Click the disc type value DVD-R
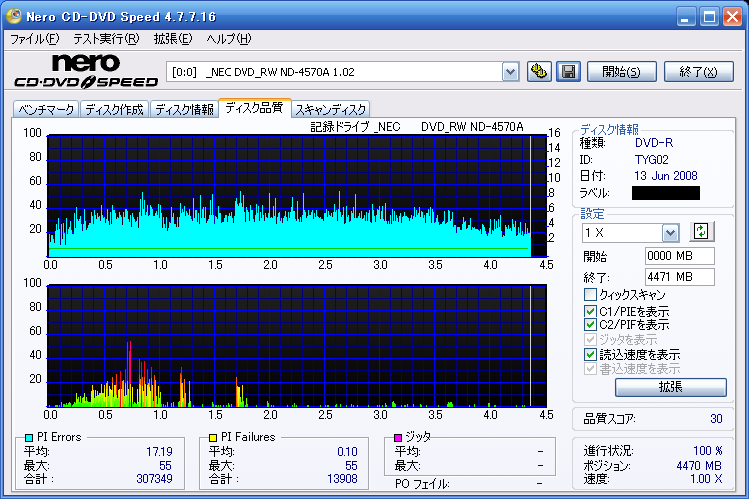The width and height of the screenshot is (749, 499). pyautogui.click(x=654, y=143)
